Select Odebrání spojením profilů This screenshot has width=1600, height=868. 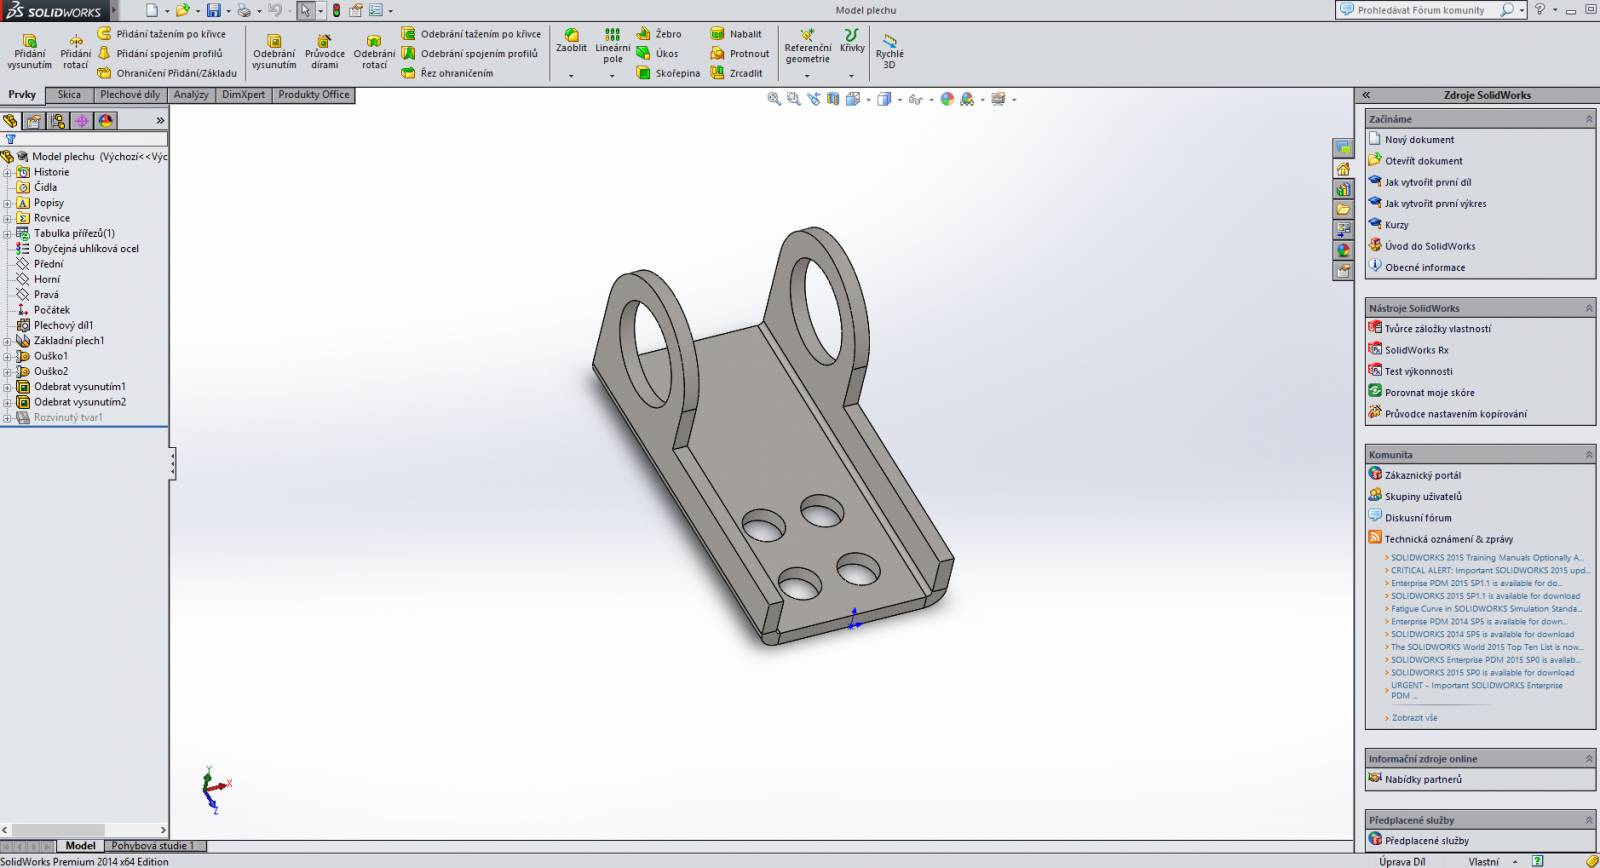[469, 54]
